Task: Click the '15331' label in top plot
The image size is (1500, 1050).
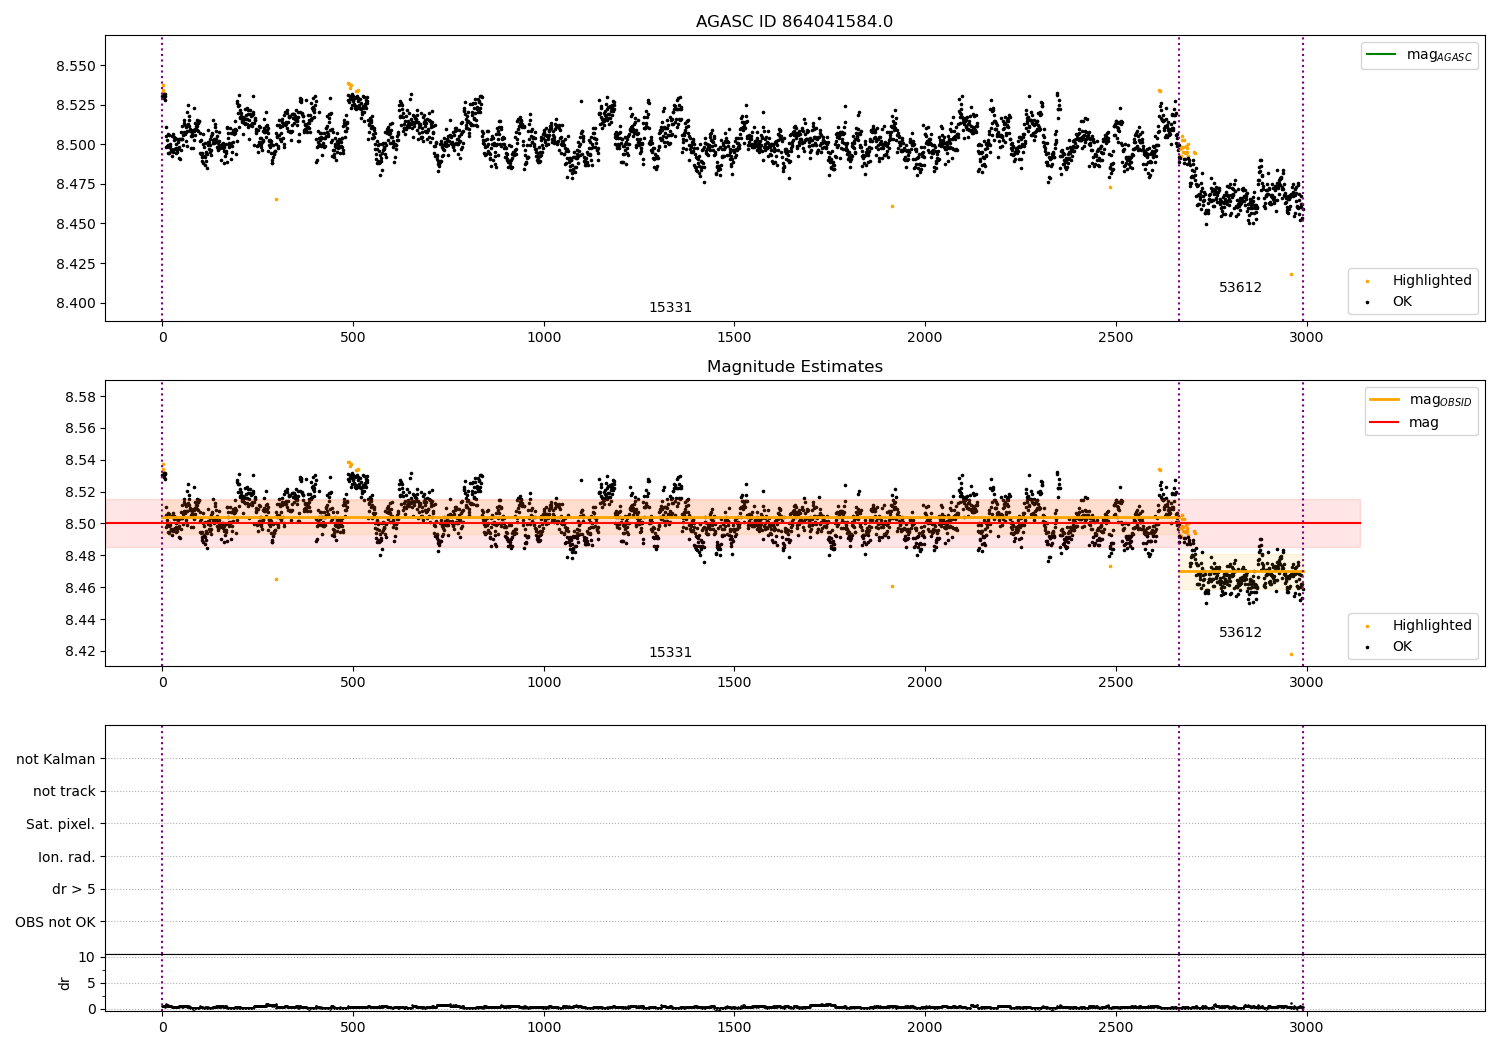Action: click(x=670, y=308)
